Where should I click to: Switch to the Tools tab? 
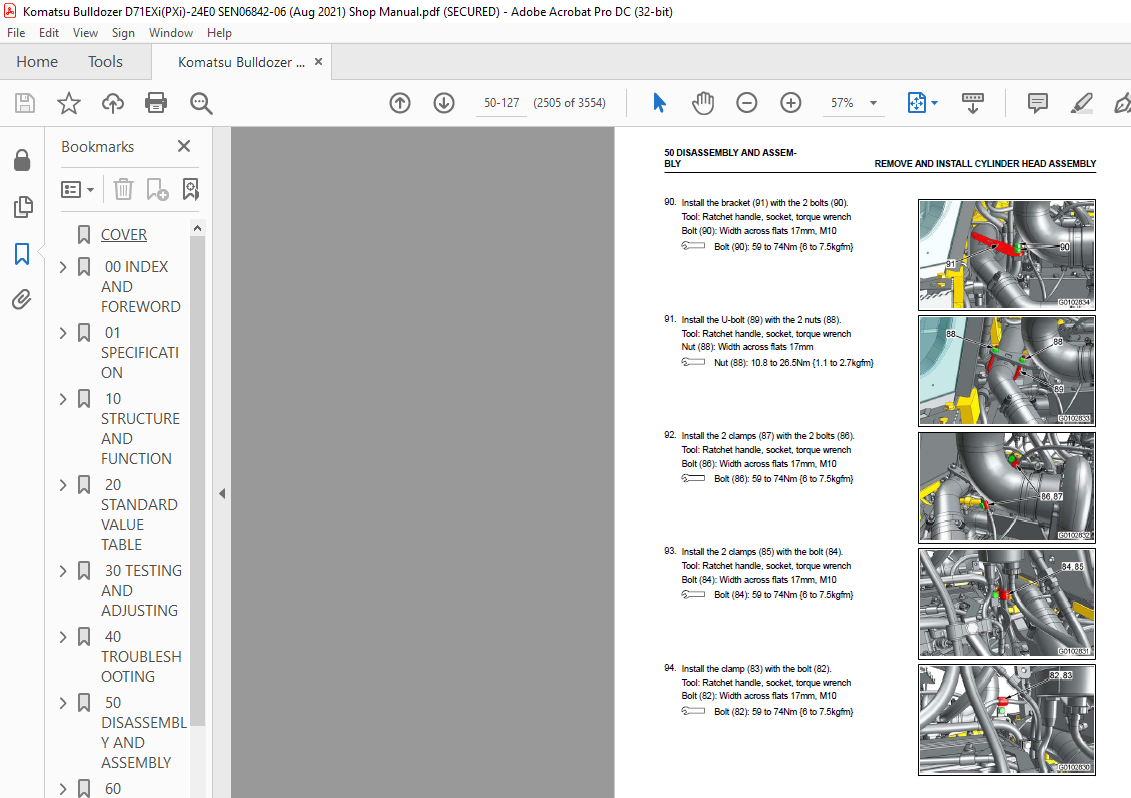click(105, 62)
